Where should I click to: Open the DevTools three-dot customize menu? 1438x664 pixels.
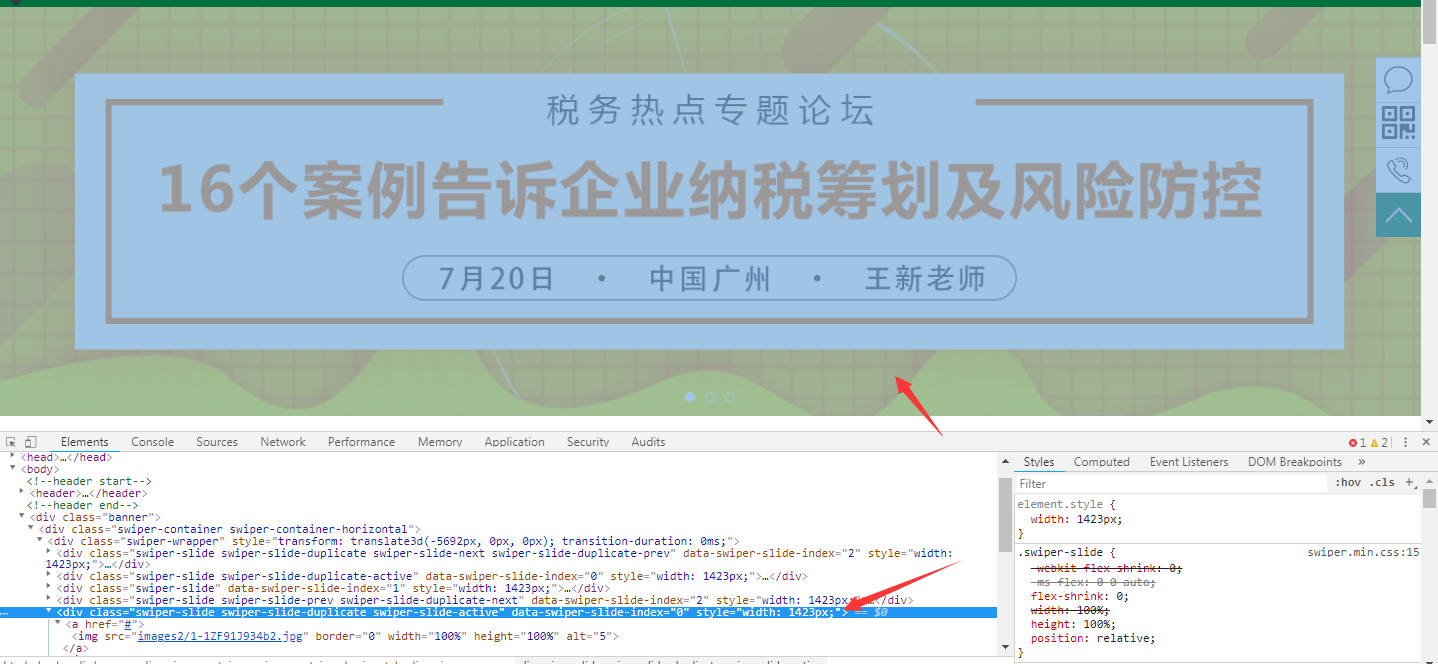click(1405, 441)
